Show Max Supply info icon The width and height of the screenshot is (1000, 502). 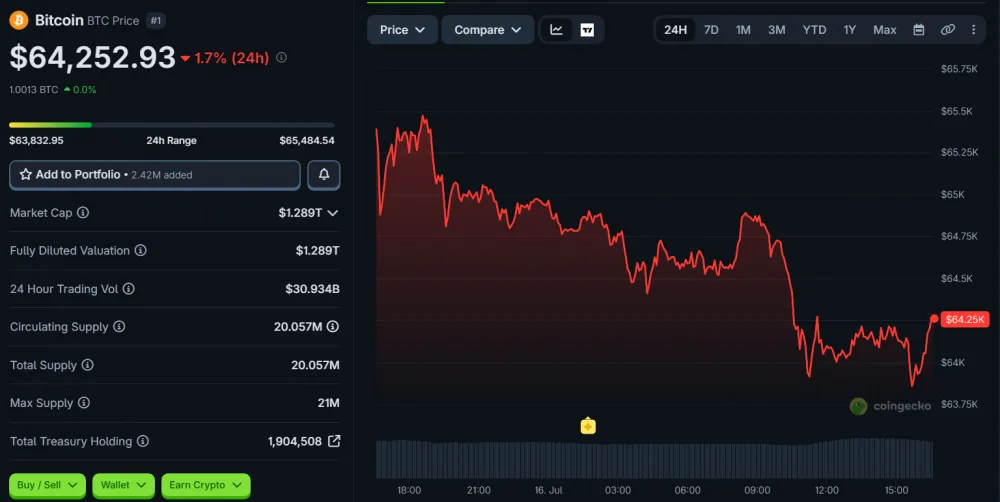84,403
